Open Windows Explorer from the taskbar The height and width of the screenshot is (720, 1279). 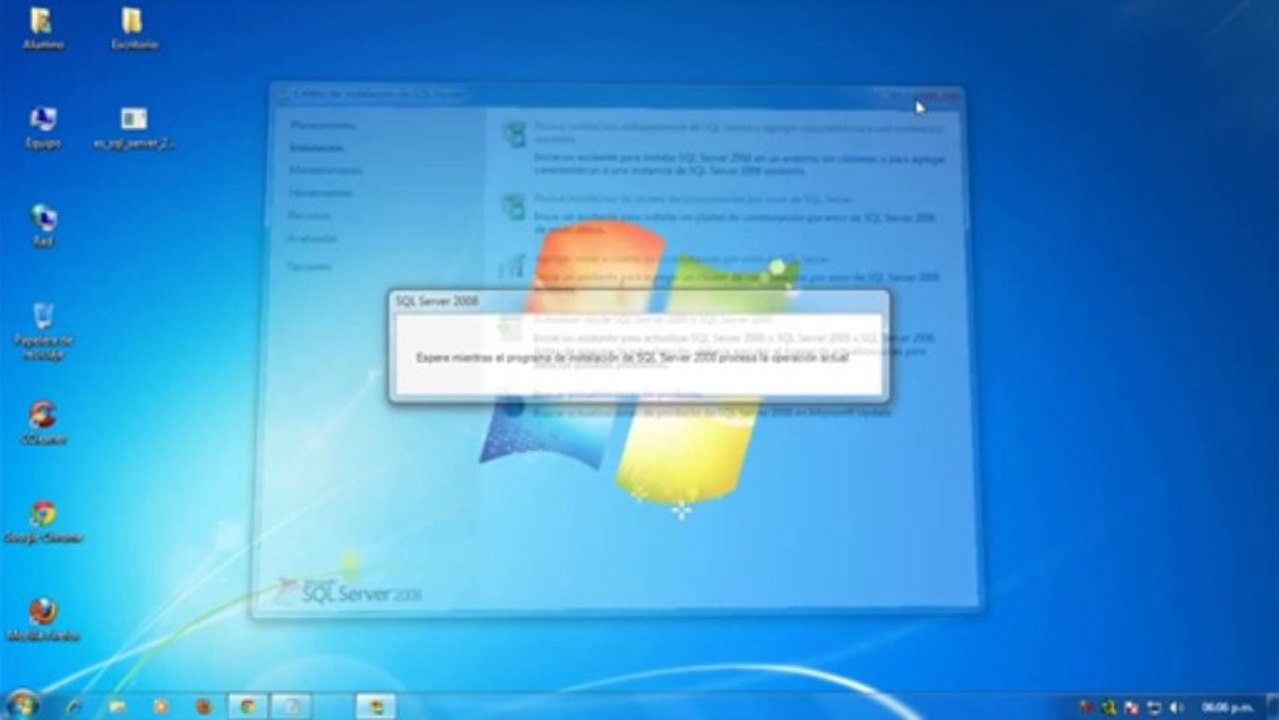pos(117,706)
